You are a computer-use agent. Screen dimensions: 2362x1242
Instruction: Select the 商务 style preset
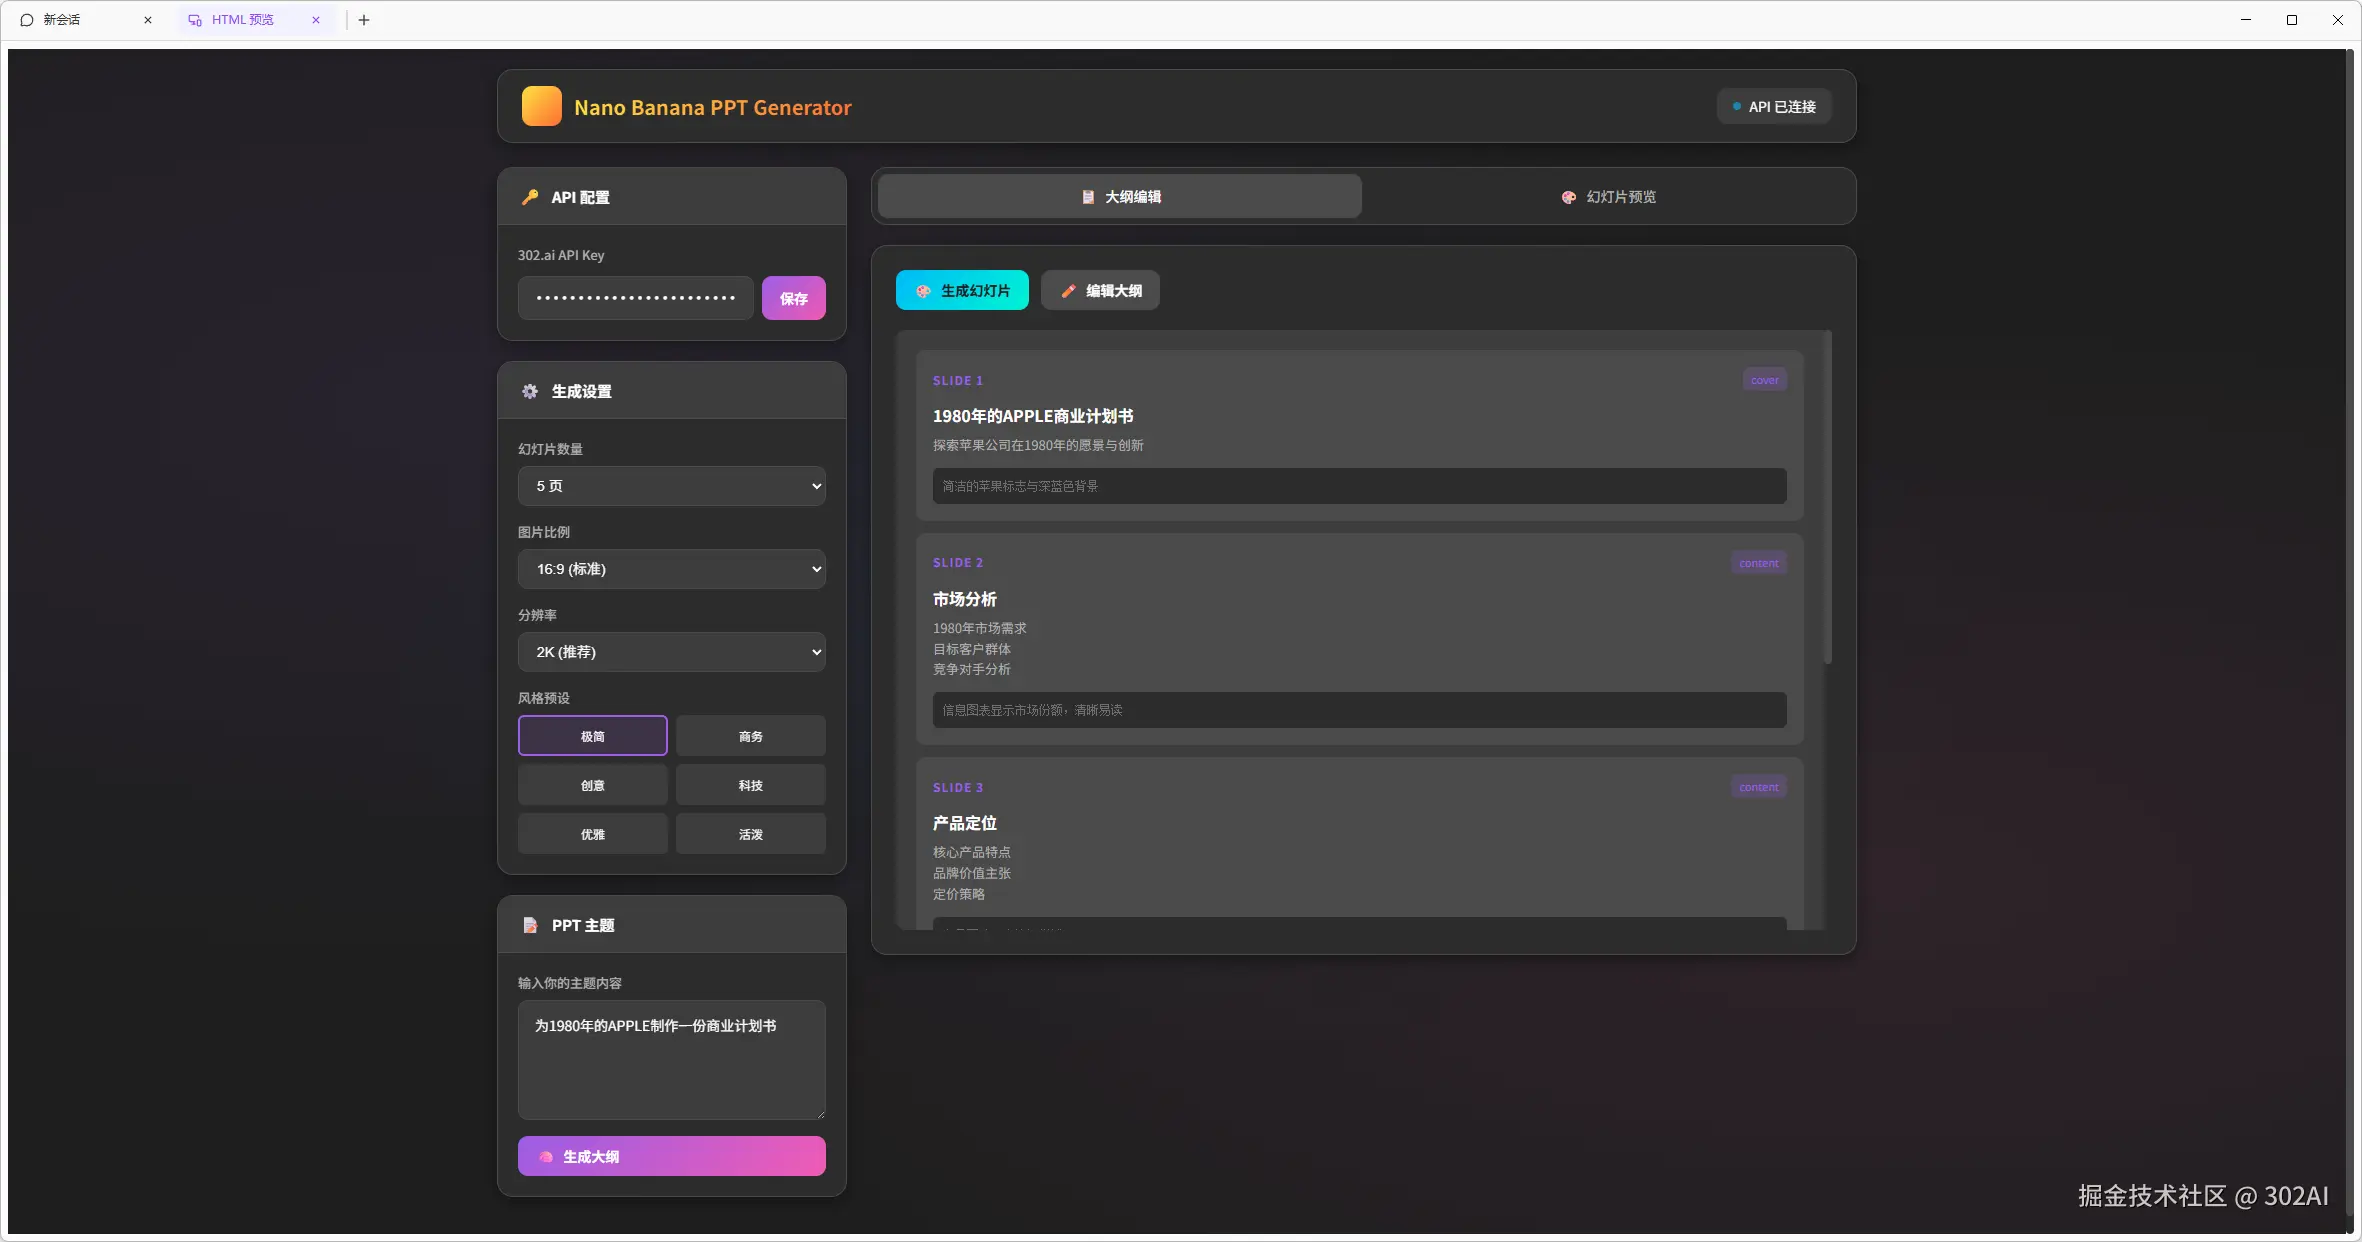click(750, 736)
